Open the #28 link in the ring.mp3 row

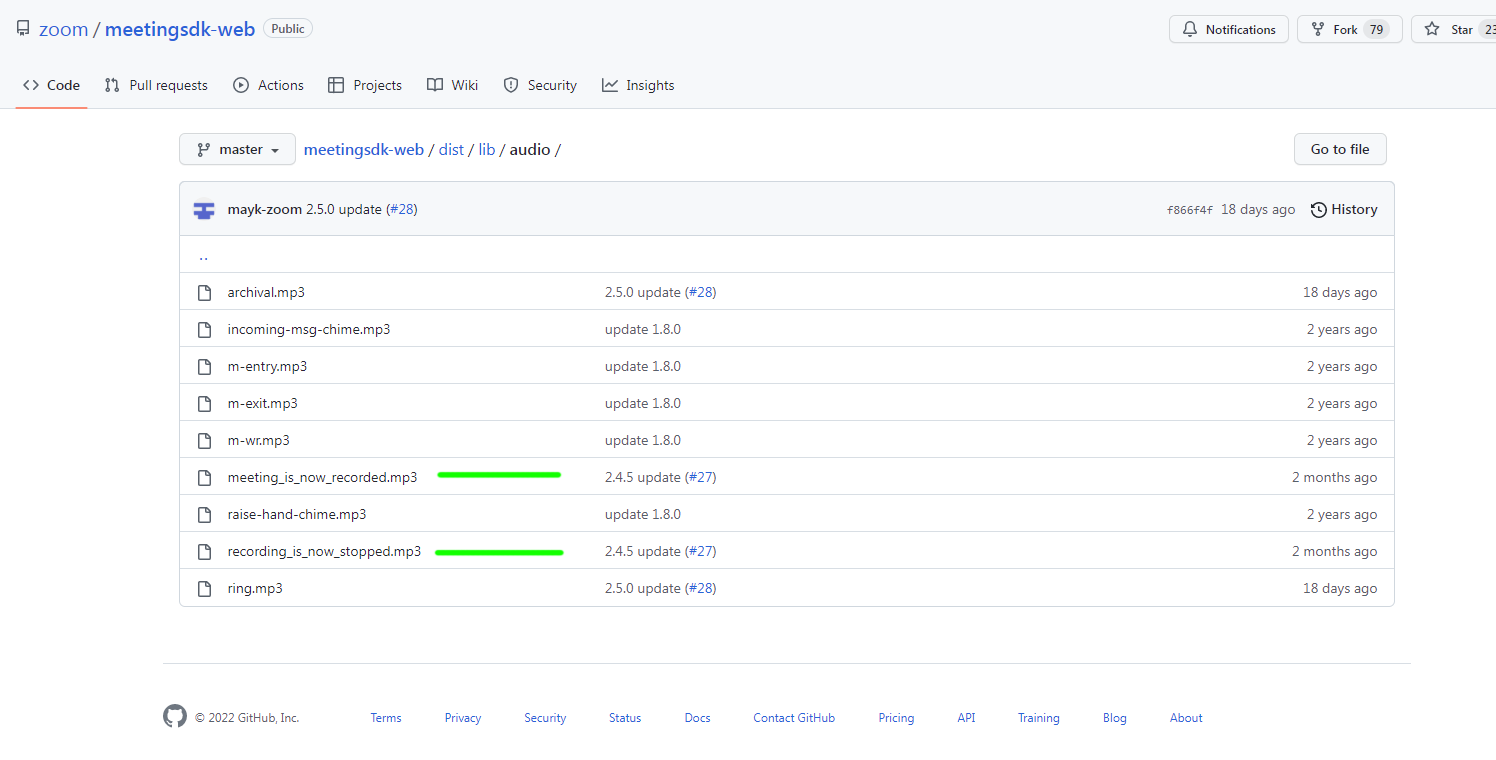coord(700,589)
